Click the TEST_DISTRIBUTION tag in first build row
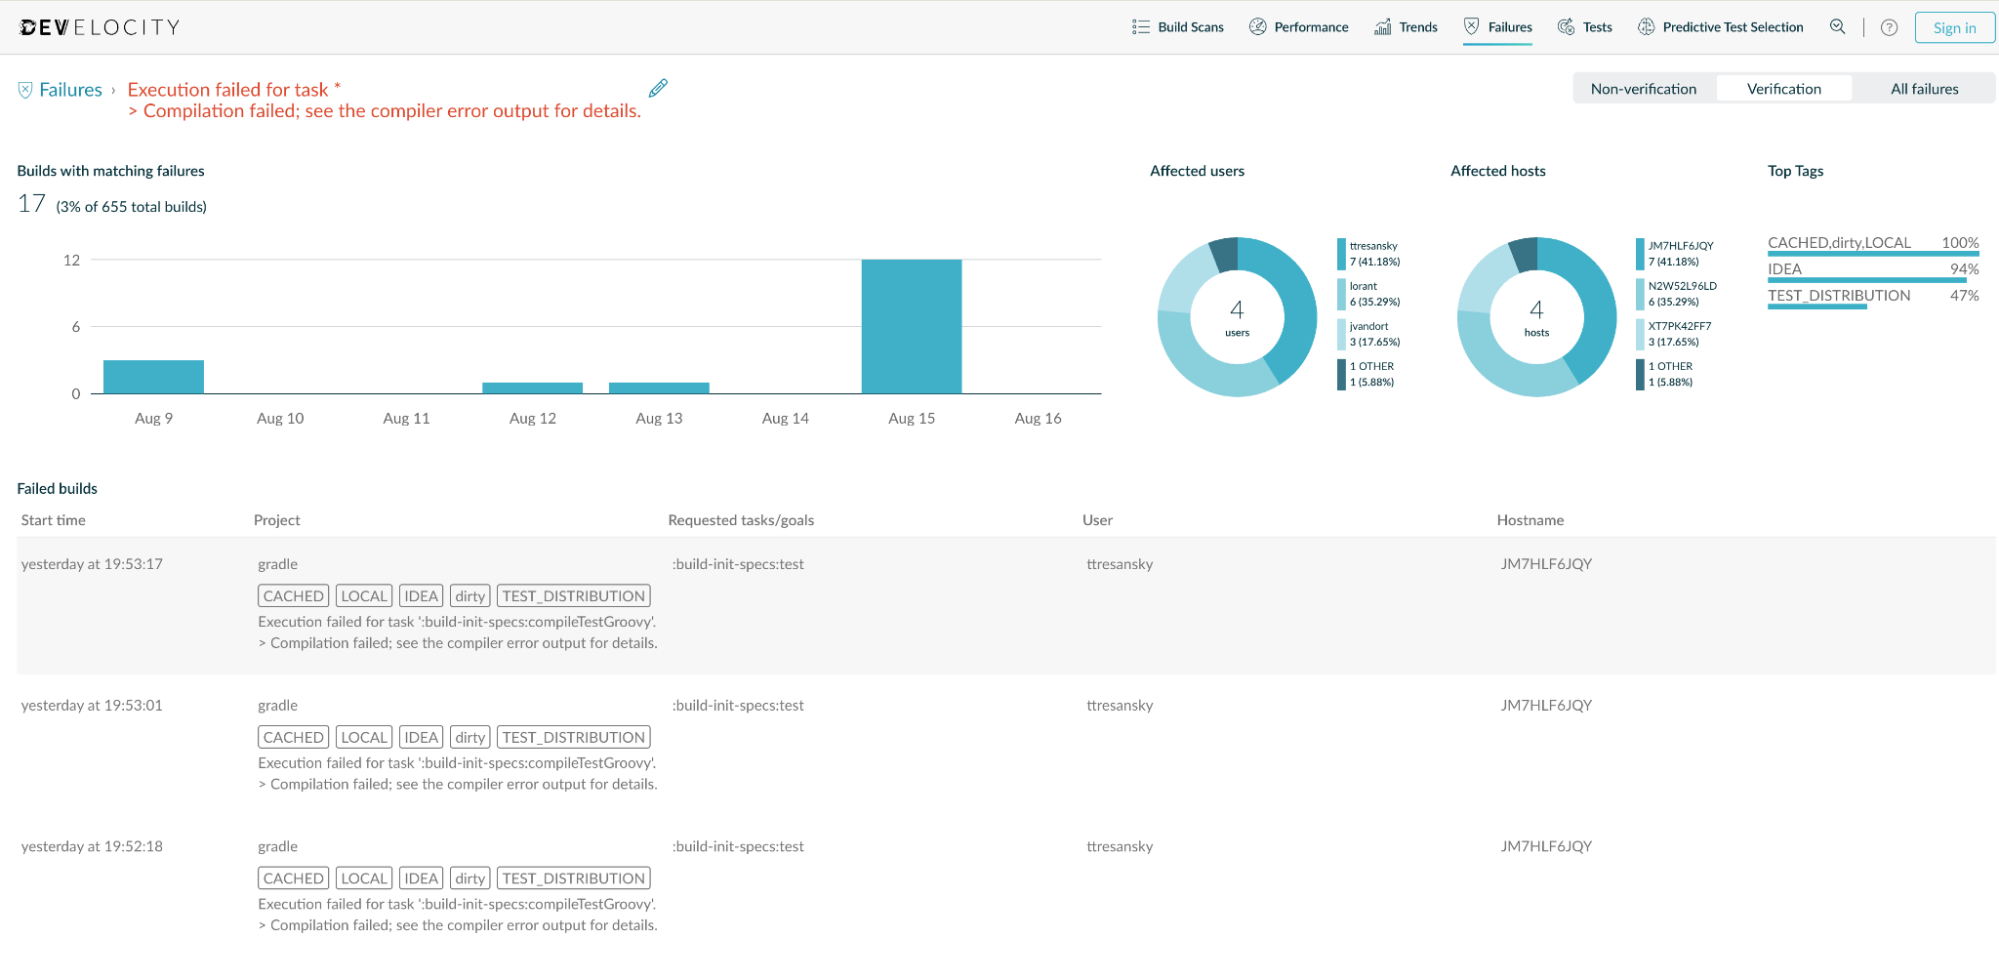Screen dimensions: 1999x965 click(x=574, y=596)
